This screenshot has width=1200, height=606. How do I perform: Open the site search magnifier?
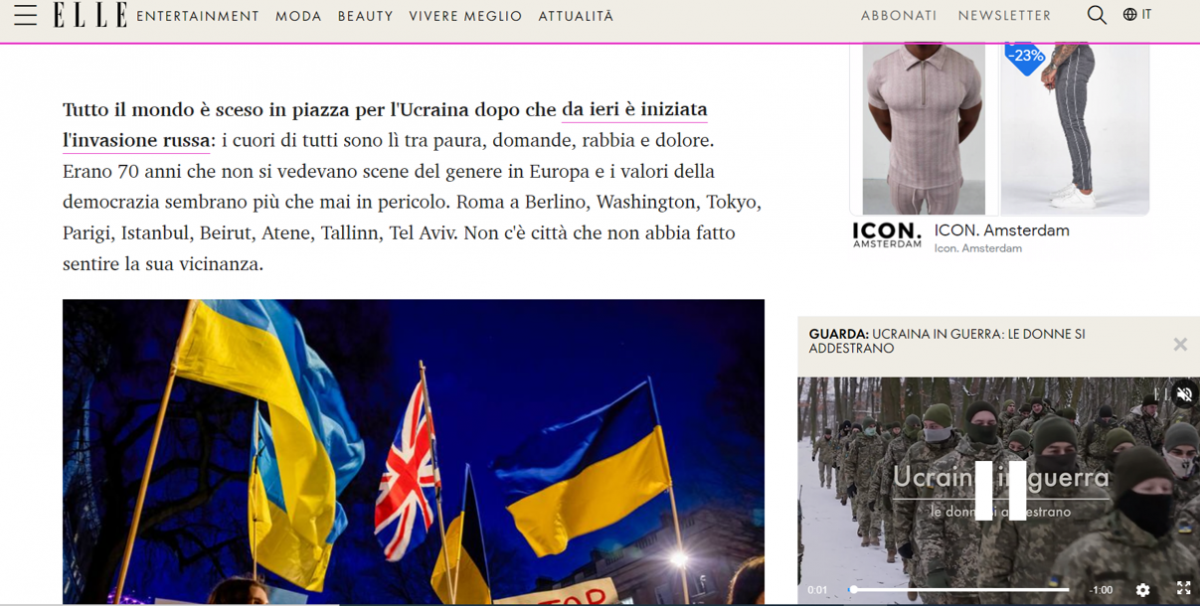(x=1097, y=15)
